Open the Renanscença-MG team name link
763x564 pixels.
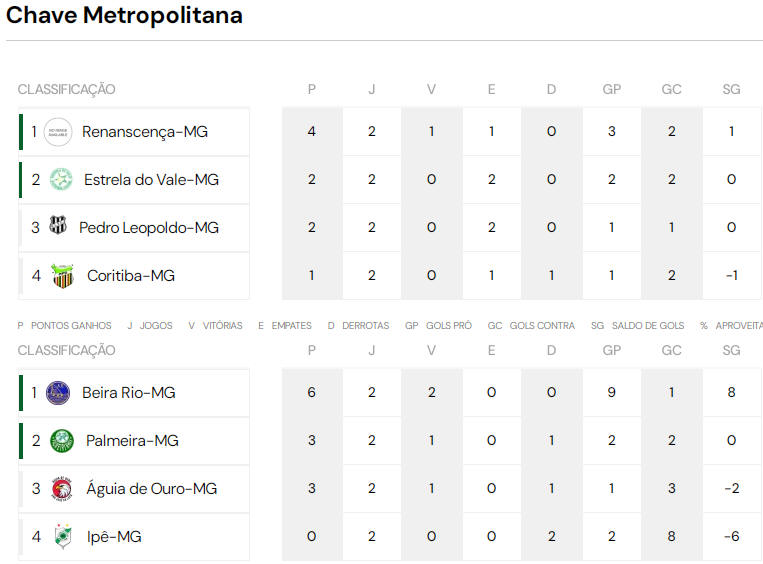coord(145,132)
